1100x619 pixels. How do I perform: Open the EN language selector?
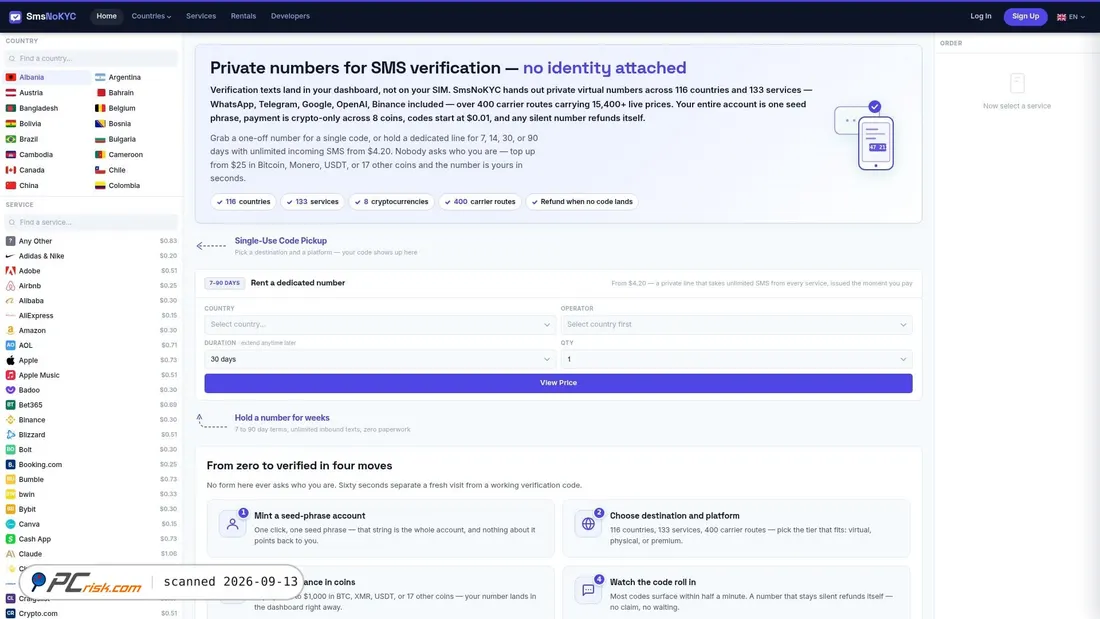tap(1071, 17)
